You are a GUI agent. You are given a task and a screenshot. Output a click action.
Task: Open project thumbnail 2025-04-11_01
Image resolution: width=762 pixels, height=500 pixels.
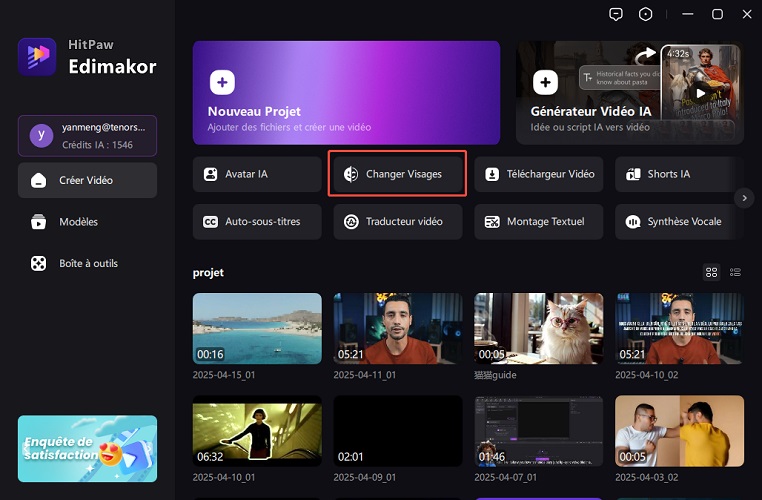click(398, 328)
